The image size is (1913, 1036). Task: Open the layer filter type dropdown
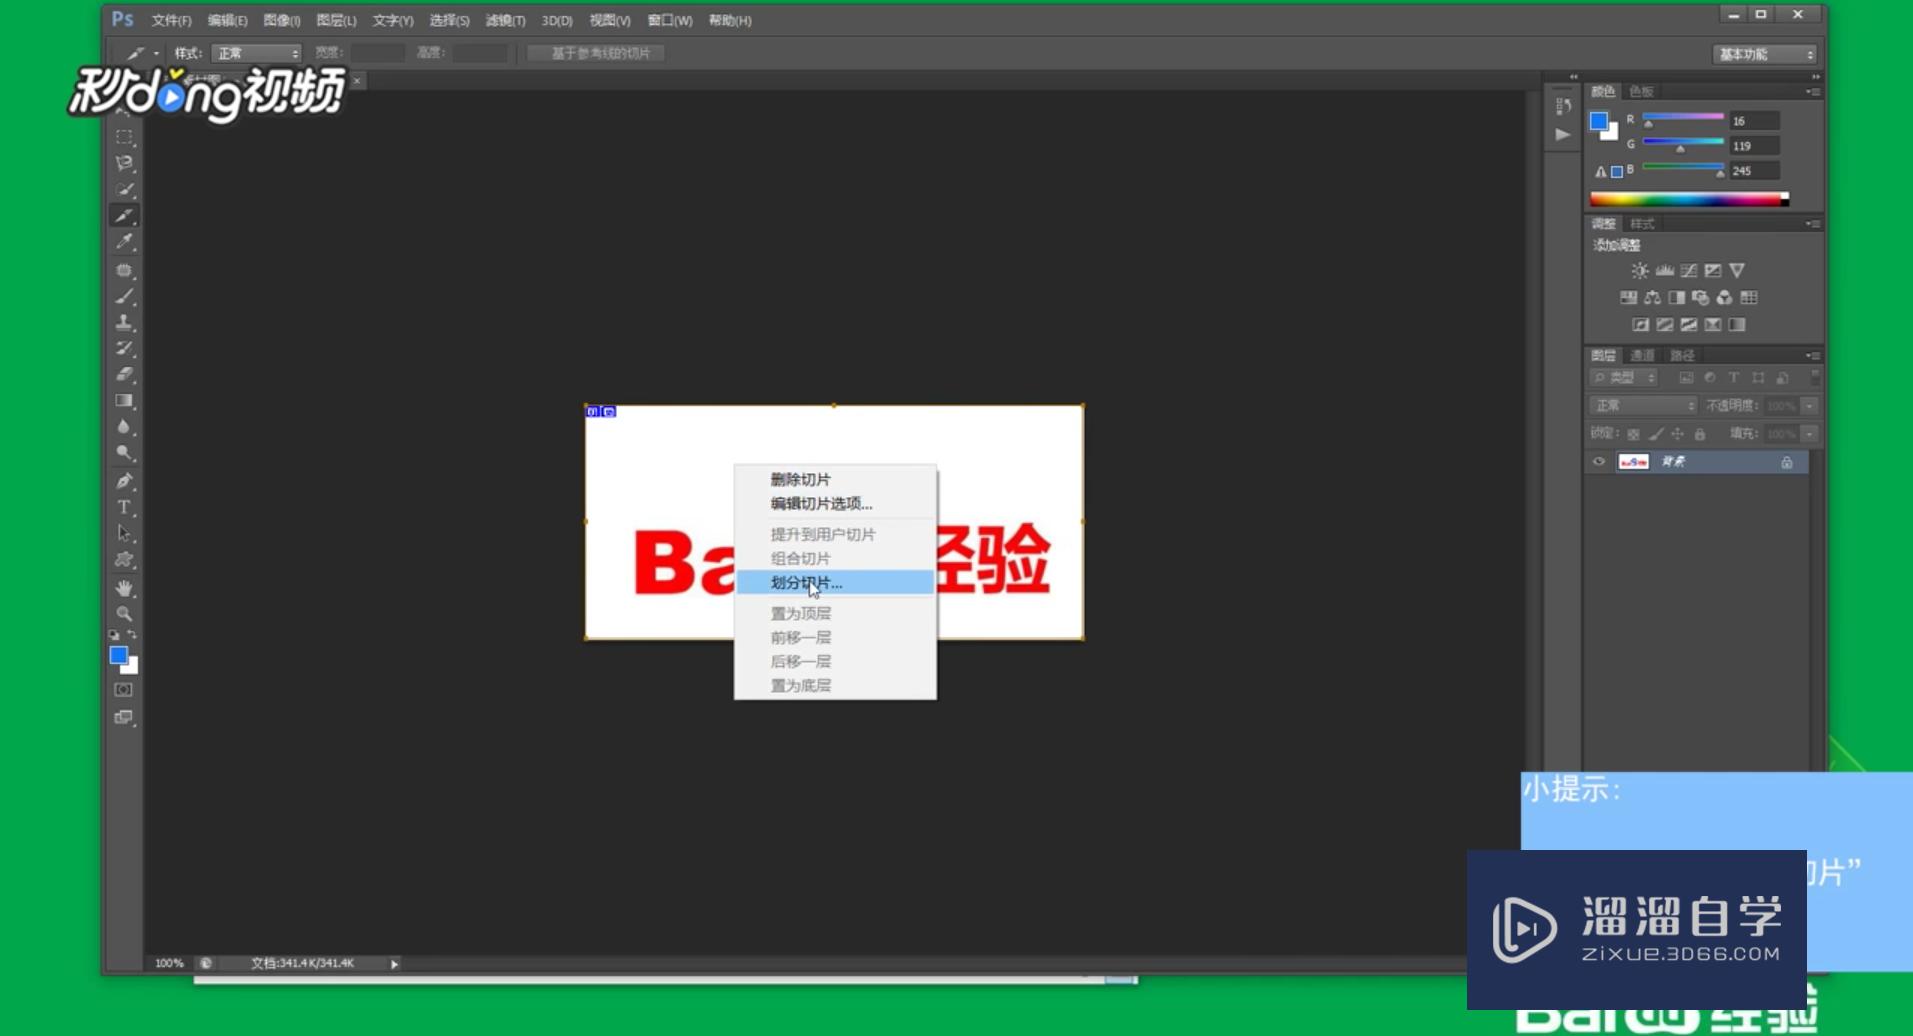(1623, 378)
